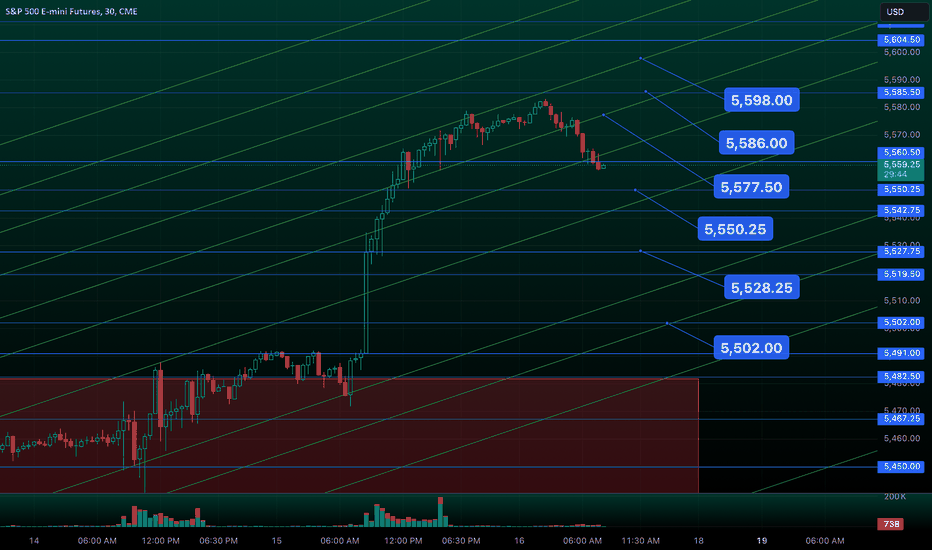Click the date 16 on the time axis
This screenshot has height=550, width=932.
519,540
